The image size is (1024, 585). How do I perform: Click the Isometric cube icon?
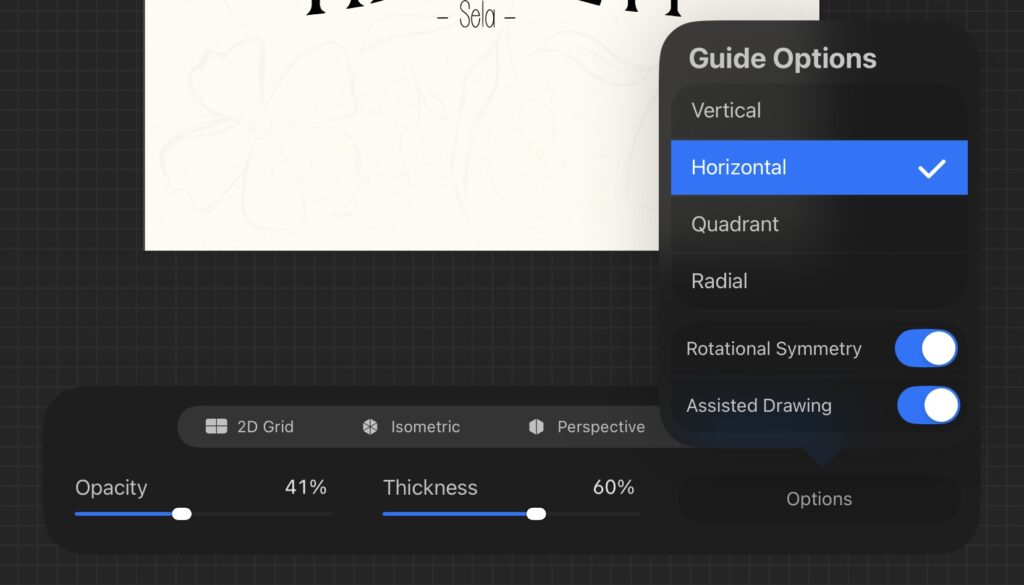tap(370, 427)
